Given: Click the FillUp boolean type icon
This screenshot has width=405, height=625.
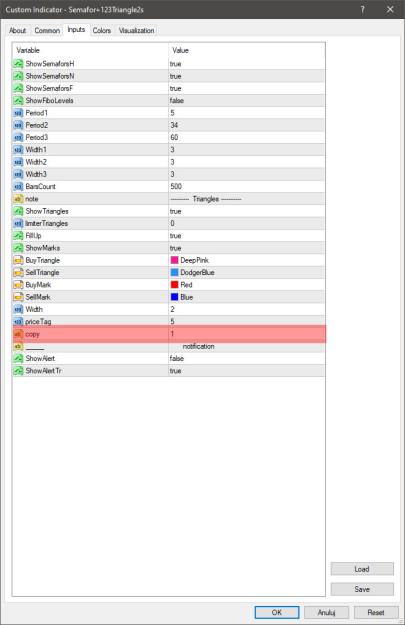Looking at the screenshot, I should (18, 236).
